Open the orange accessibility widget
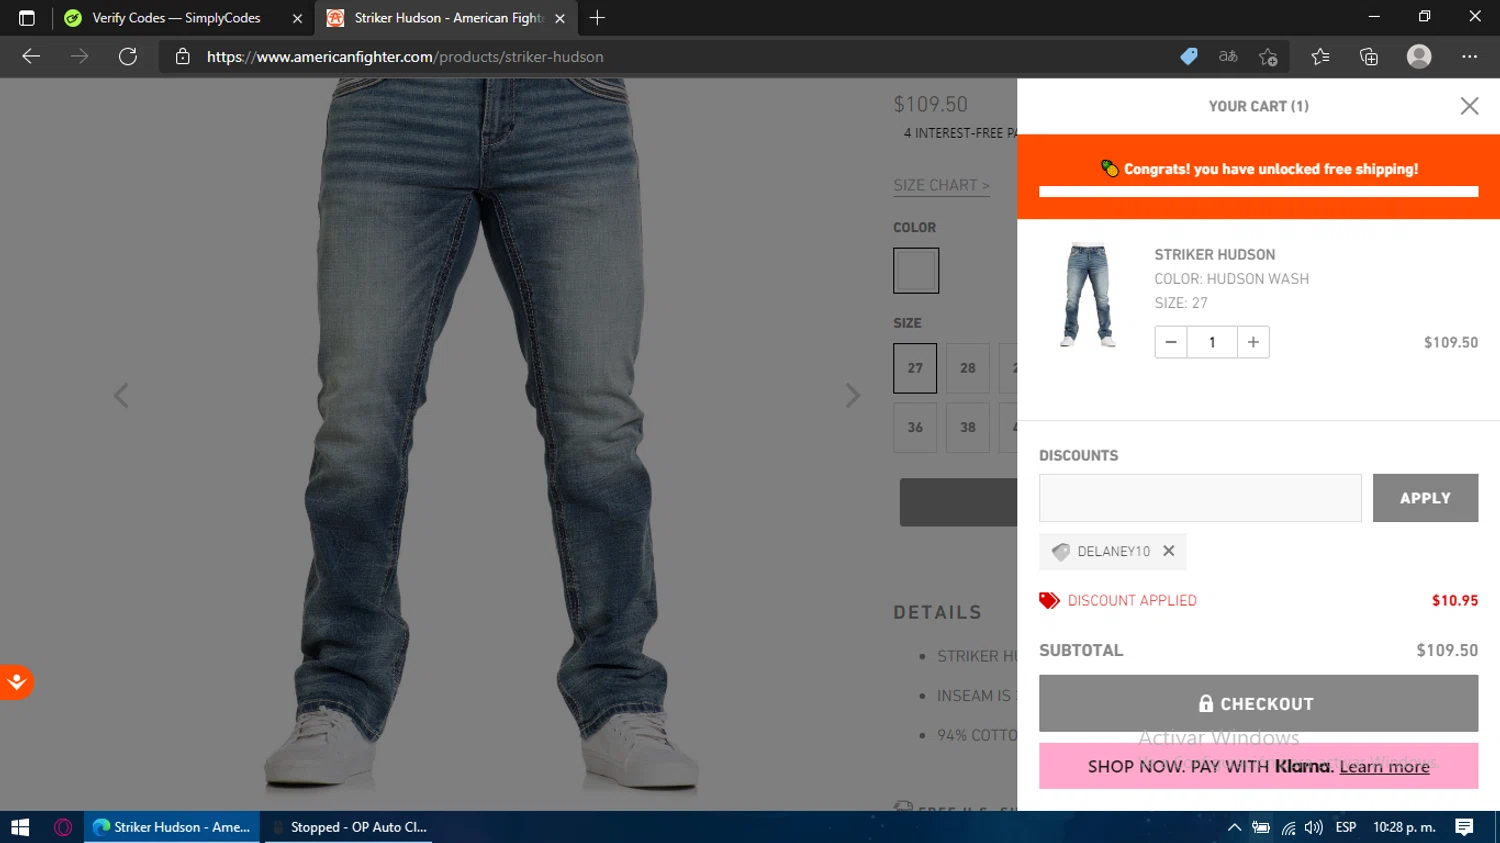Screen dimensions: 1500x843 16,682
